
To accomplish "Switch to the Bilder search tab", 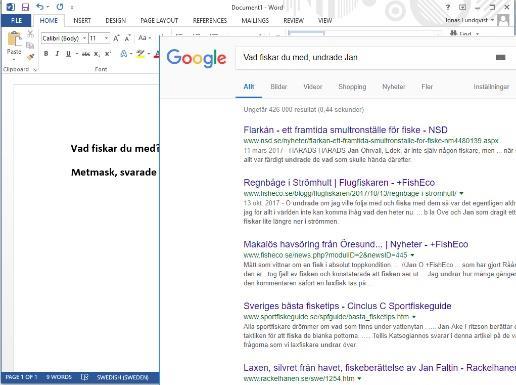I will (x=279, y=87).
